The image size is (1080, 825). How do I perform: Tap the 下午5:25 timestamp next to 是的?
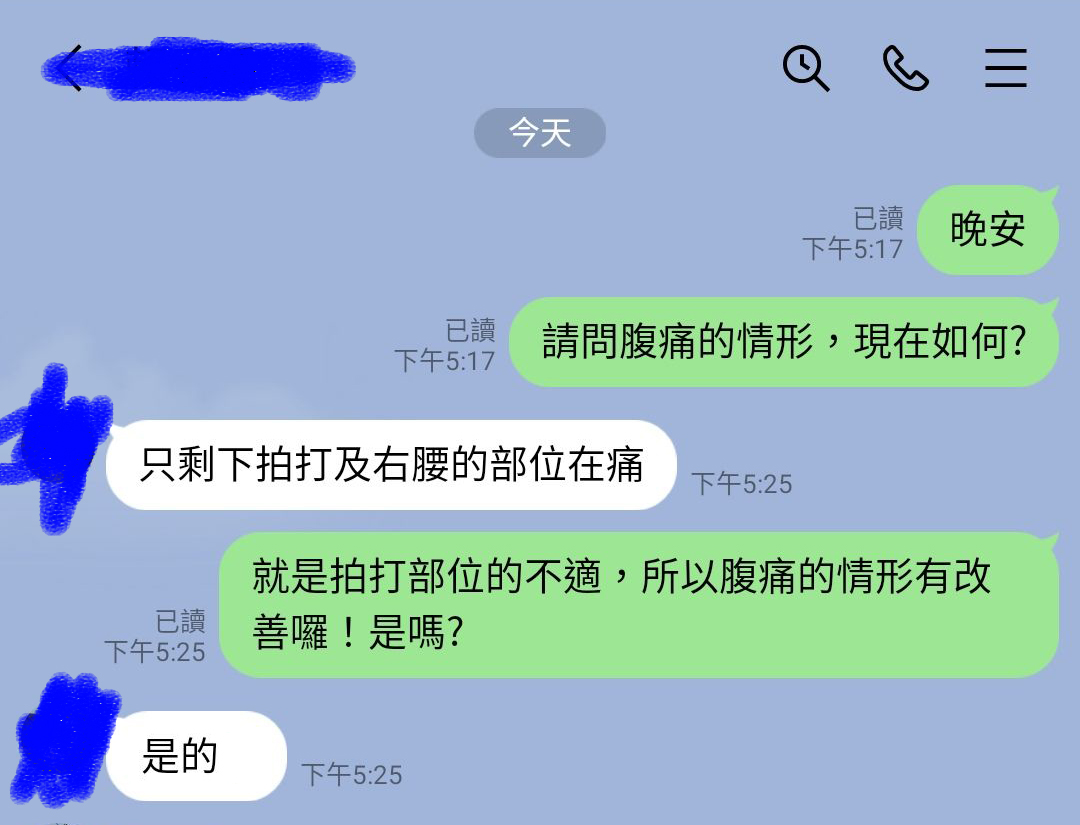pos(351,775)
